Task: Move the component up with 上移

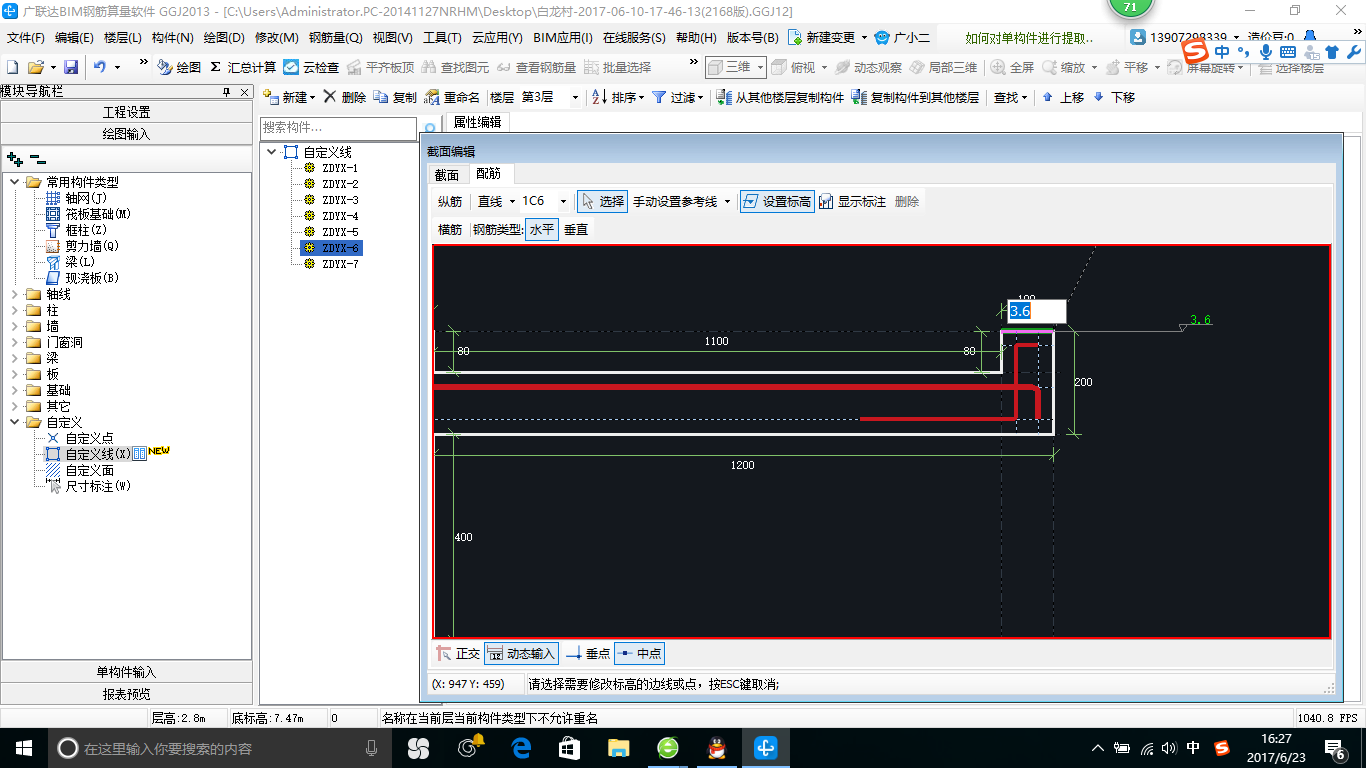Action: [x=1063, y=97]
